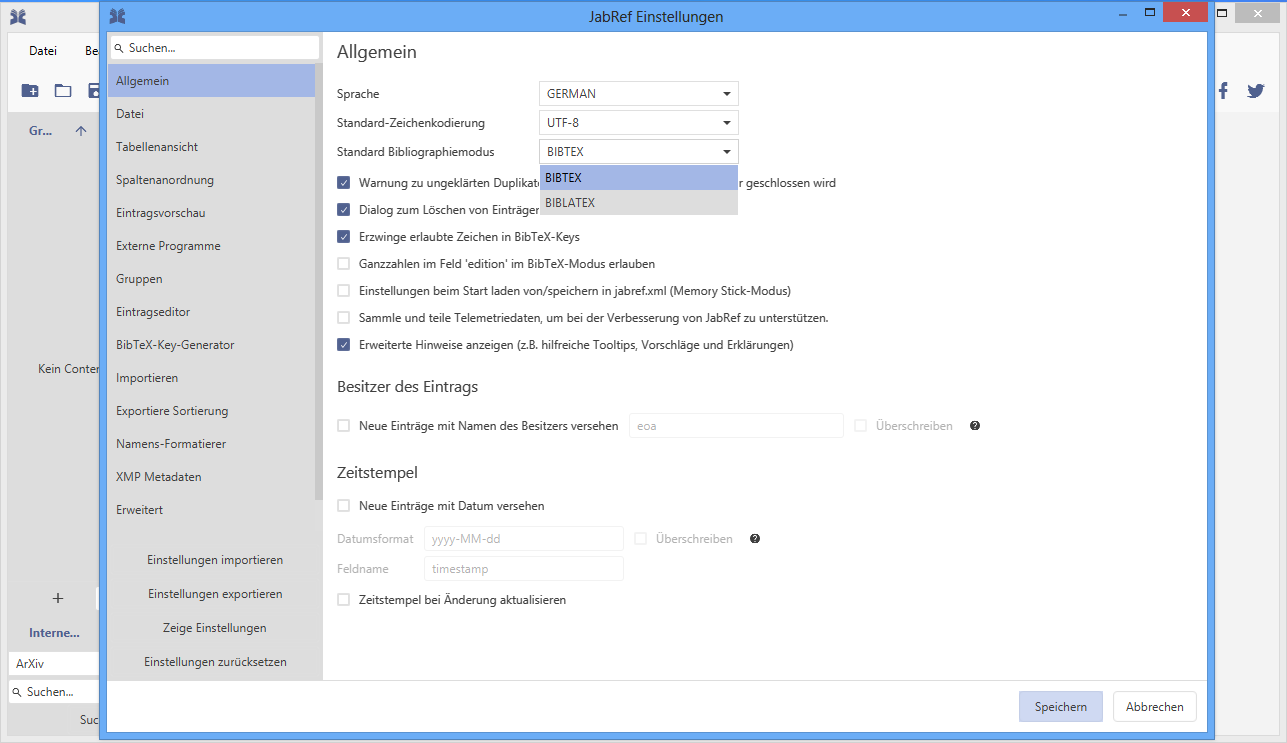Open Eintragseditor settings category
Viewport: 1287px width, 743px height.
[212, 312]
